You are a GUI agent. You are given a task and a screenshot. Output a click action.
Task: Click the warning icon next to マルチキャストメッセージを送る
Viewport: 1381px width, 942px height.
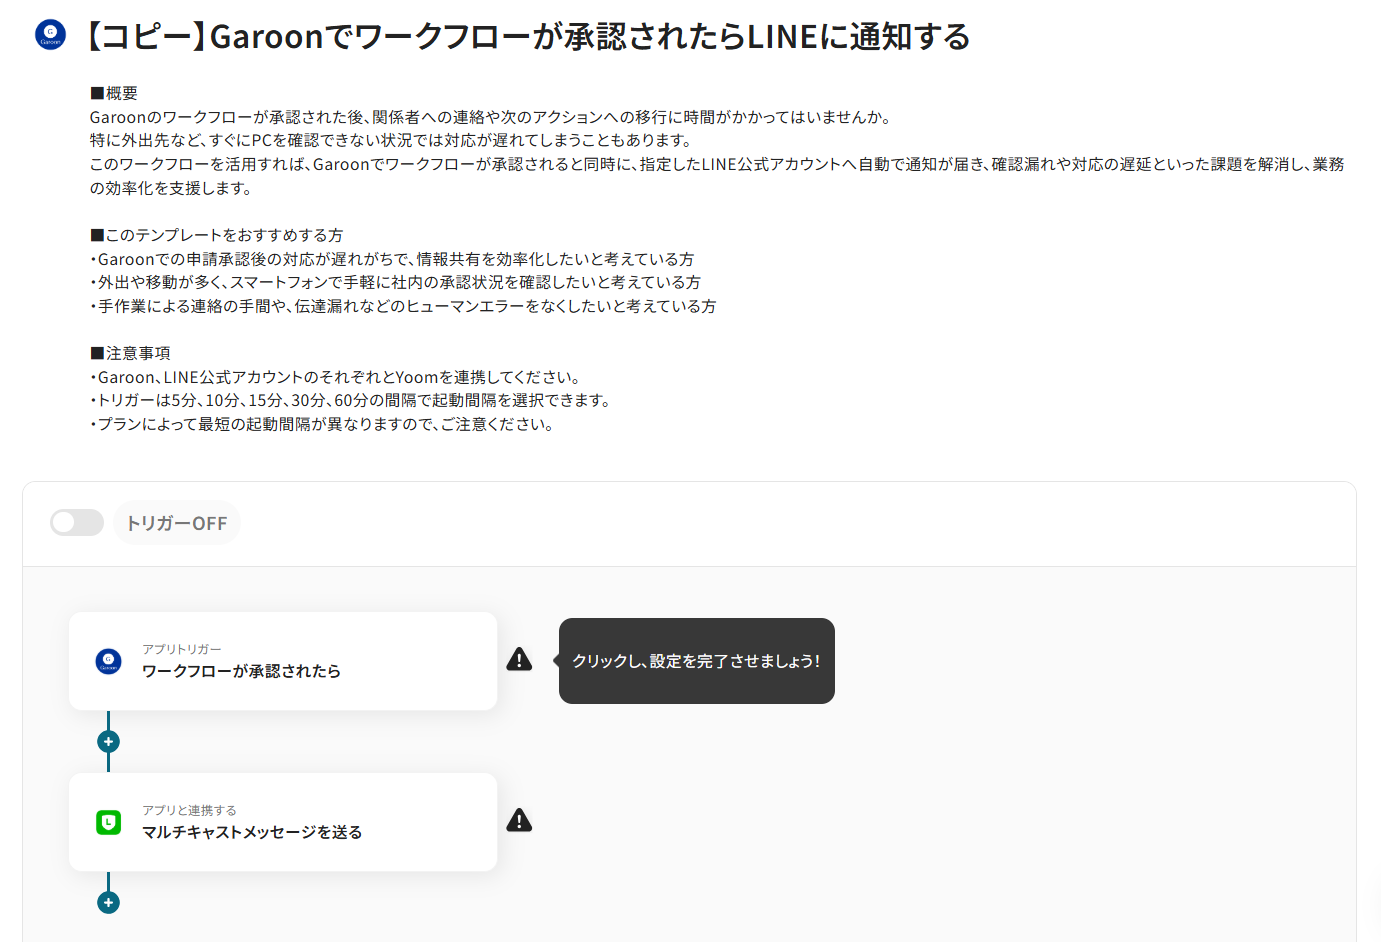[519, 820]
